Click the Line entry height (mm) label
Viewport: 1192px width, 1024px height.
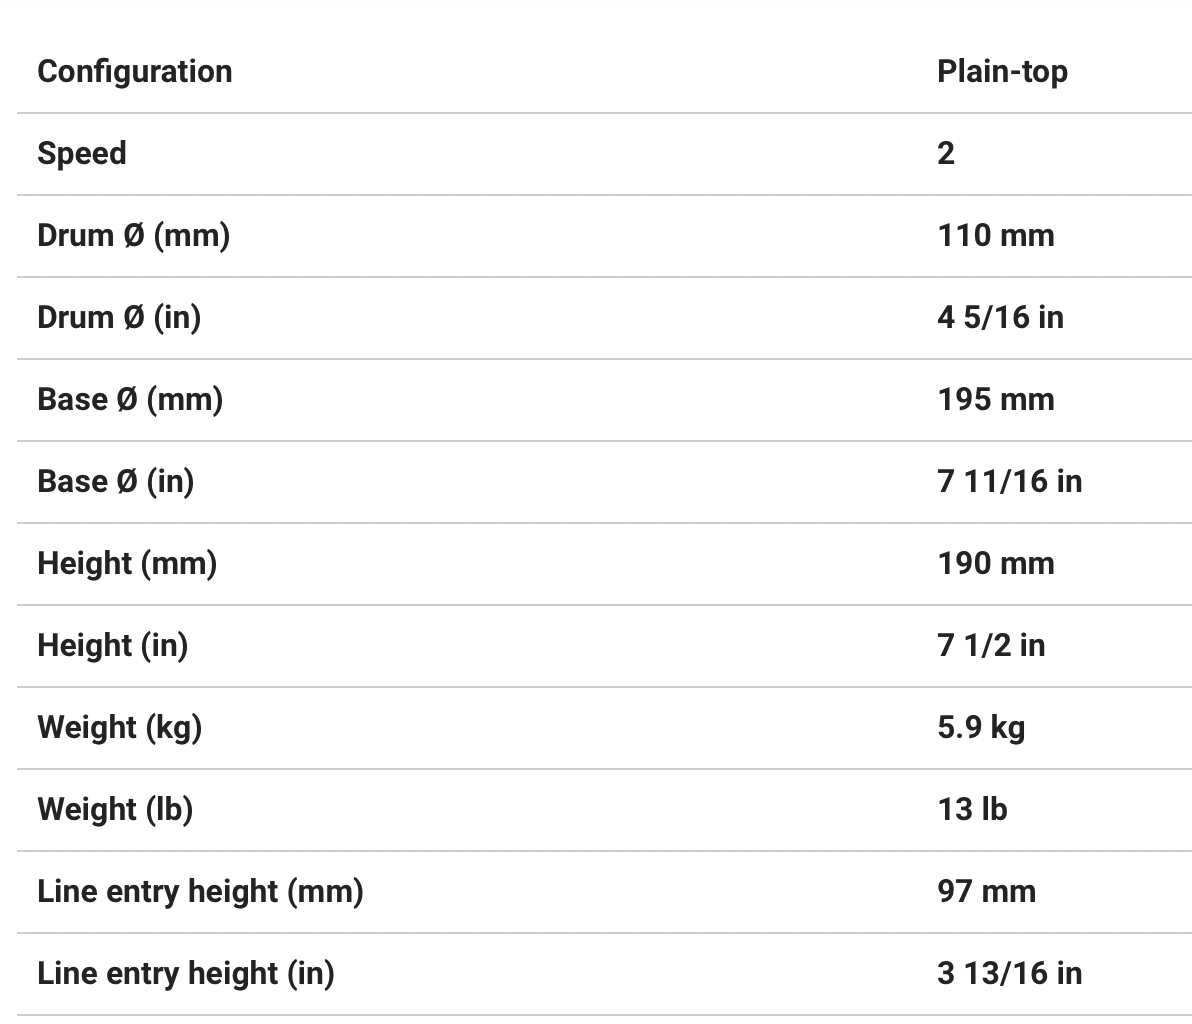coord(200,892)
